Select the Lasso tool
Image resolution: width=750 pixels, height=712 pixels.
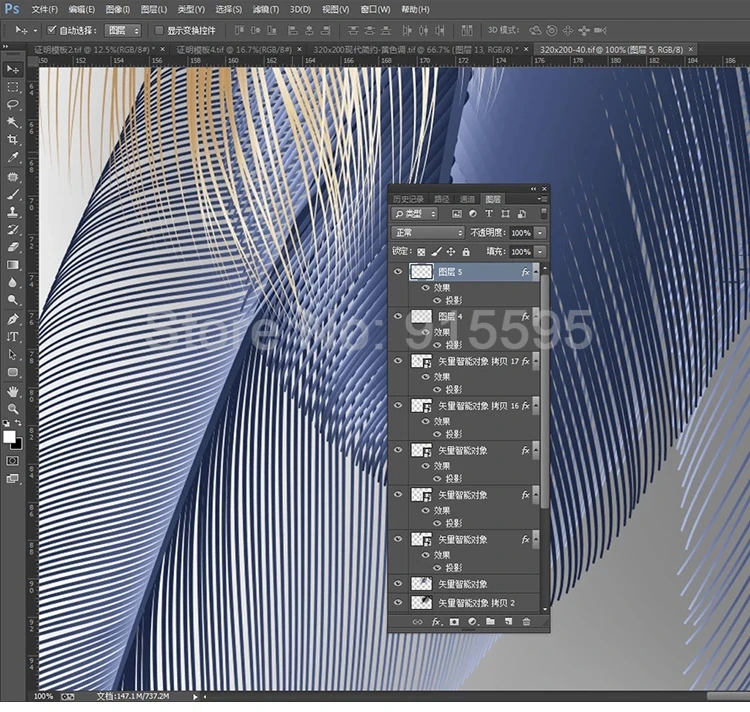13,104
